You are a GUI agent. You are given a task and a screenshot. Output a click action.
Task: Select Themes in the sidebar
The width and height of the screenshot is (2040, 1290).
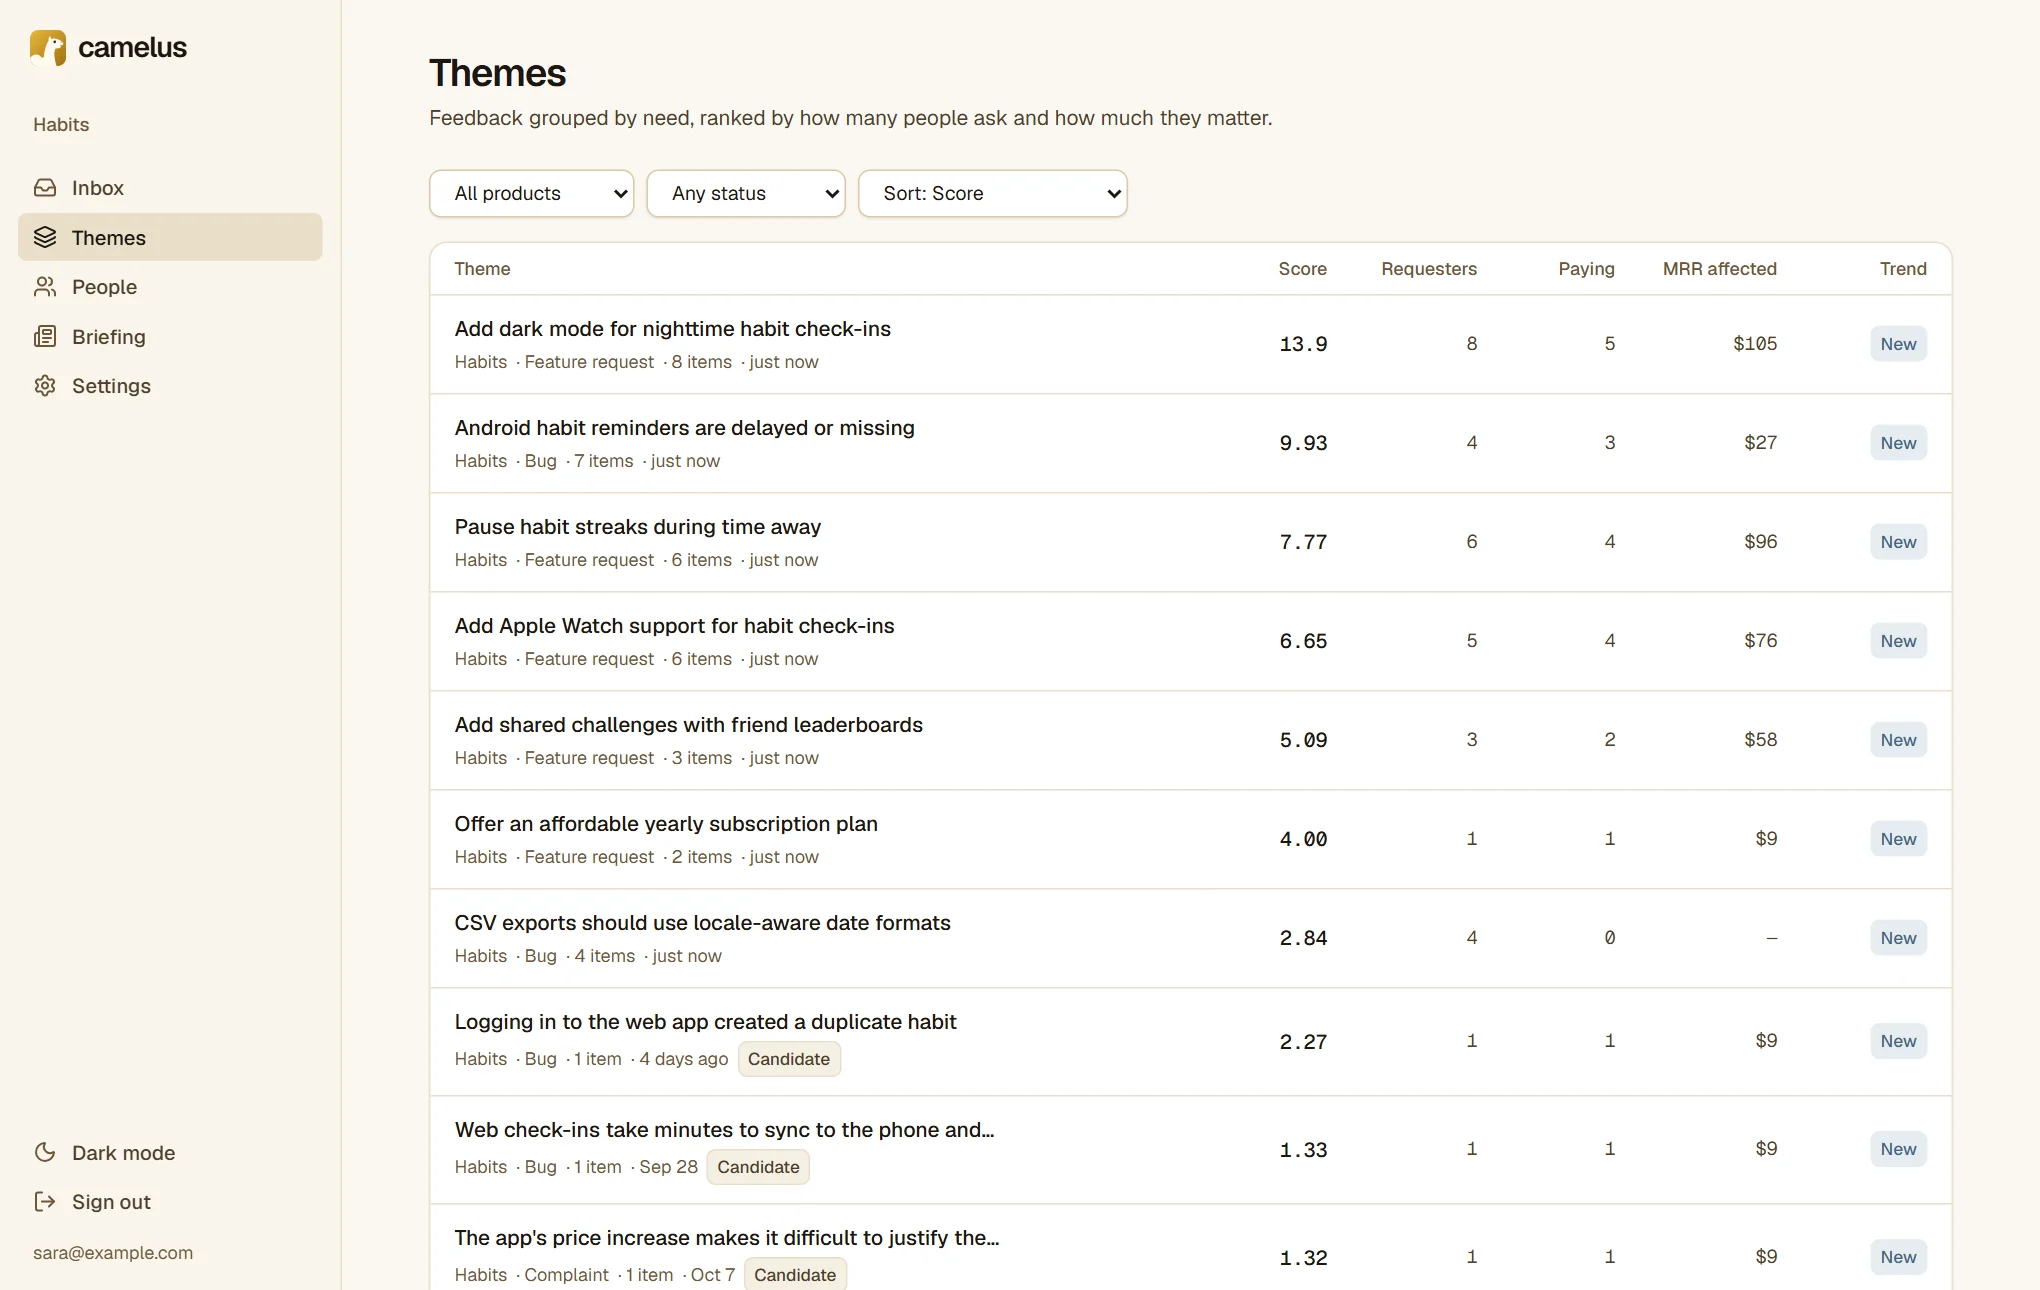[170, 237]
